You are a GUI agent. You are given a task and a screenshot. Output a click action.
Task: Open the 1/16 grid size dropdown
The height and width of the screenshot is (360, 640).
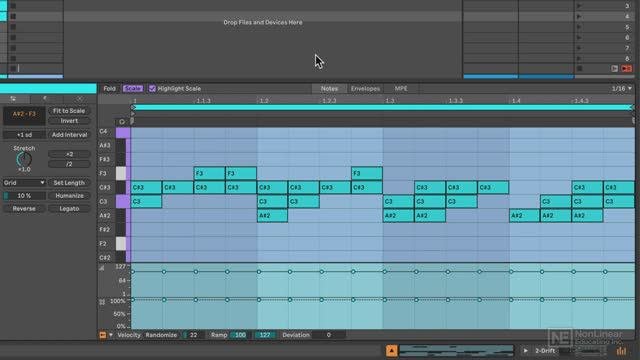pyautogui.click(x=621, y=89)
